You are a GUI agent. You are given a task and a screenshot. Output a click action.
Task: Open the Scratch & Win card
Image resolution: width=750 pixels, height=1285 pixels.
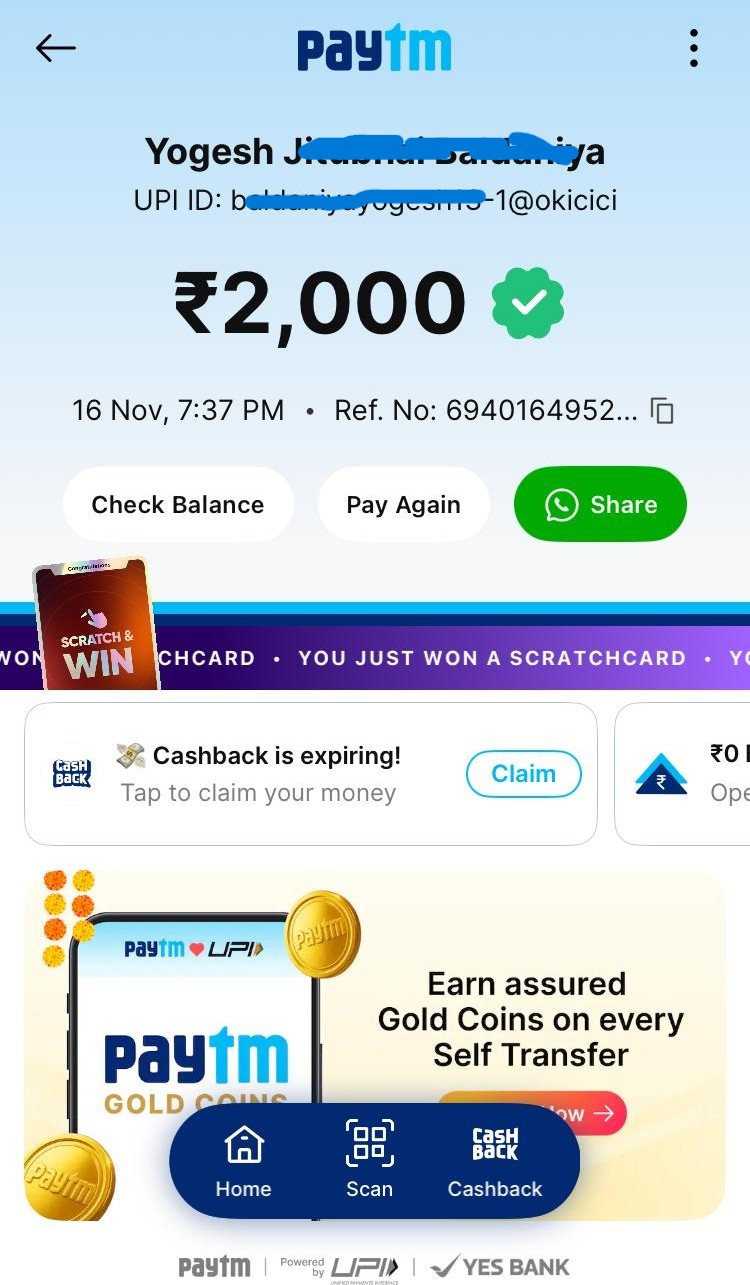(x=95, y=624)
